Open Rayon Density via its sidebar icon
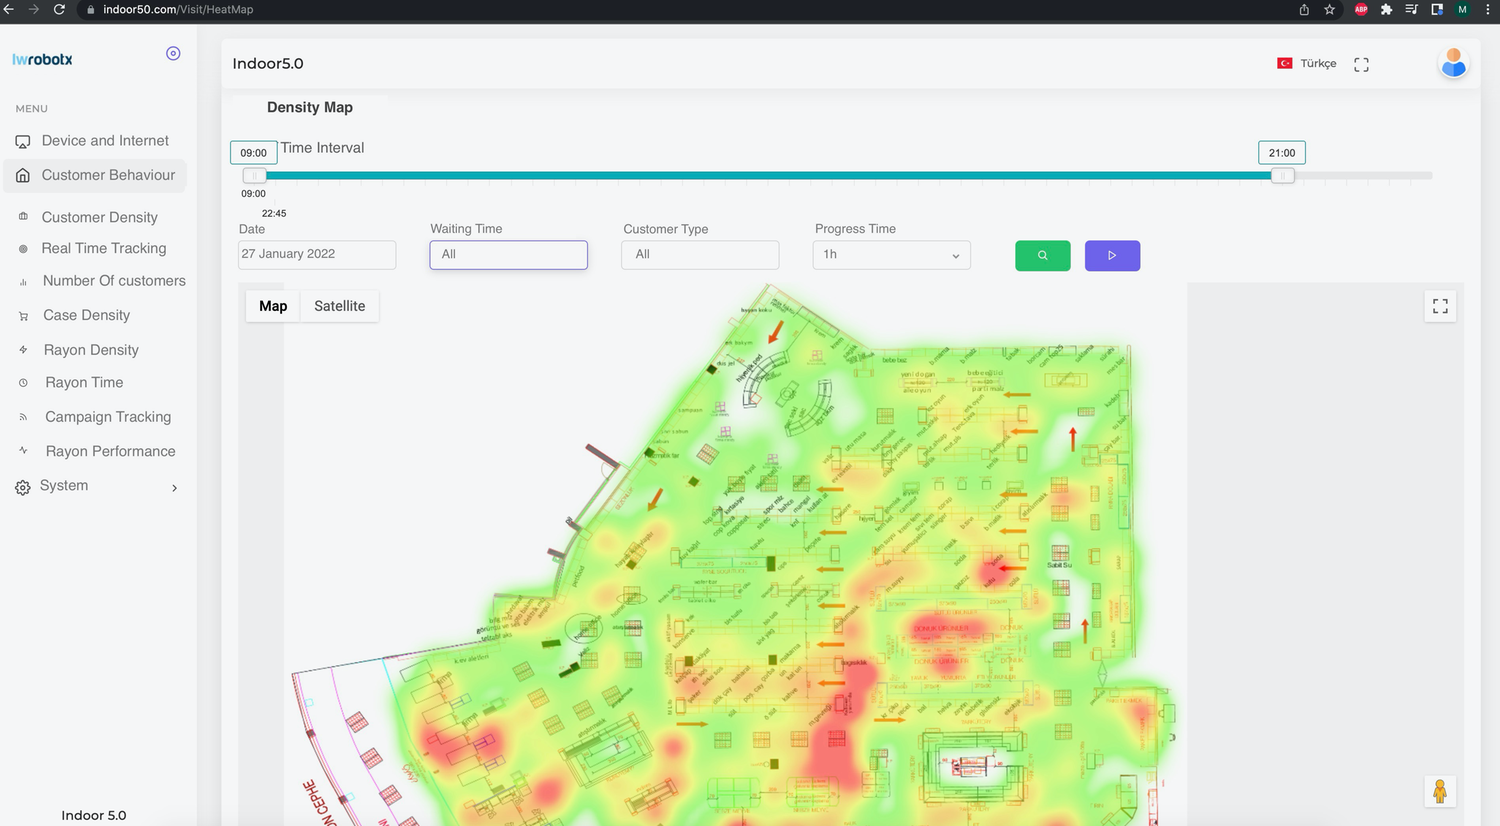This screenshot has height=826, width=1500. pyautogui.click(x=22, y=350)
